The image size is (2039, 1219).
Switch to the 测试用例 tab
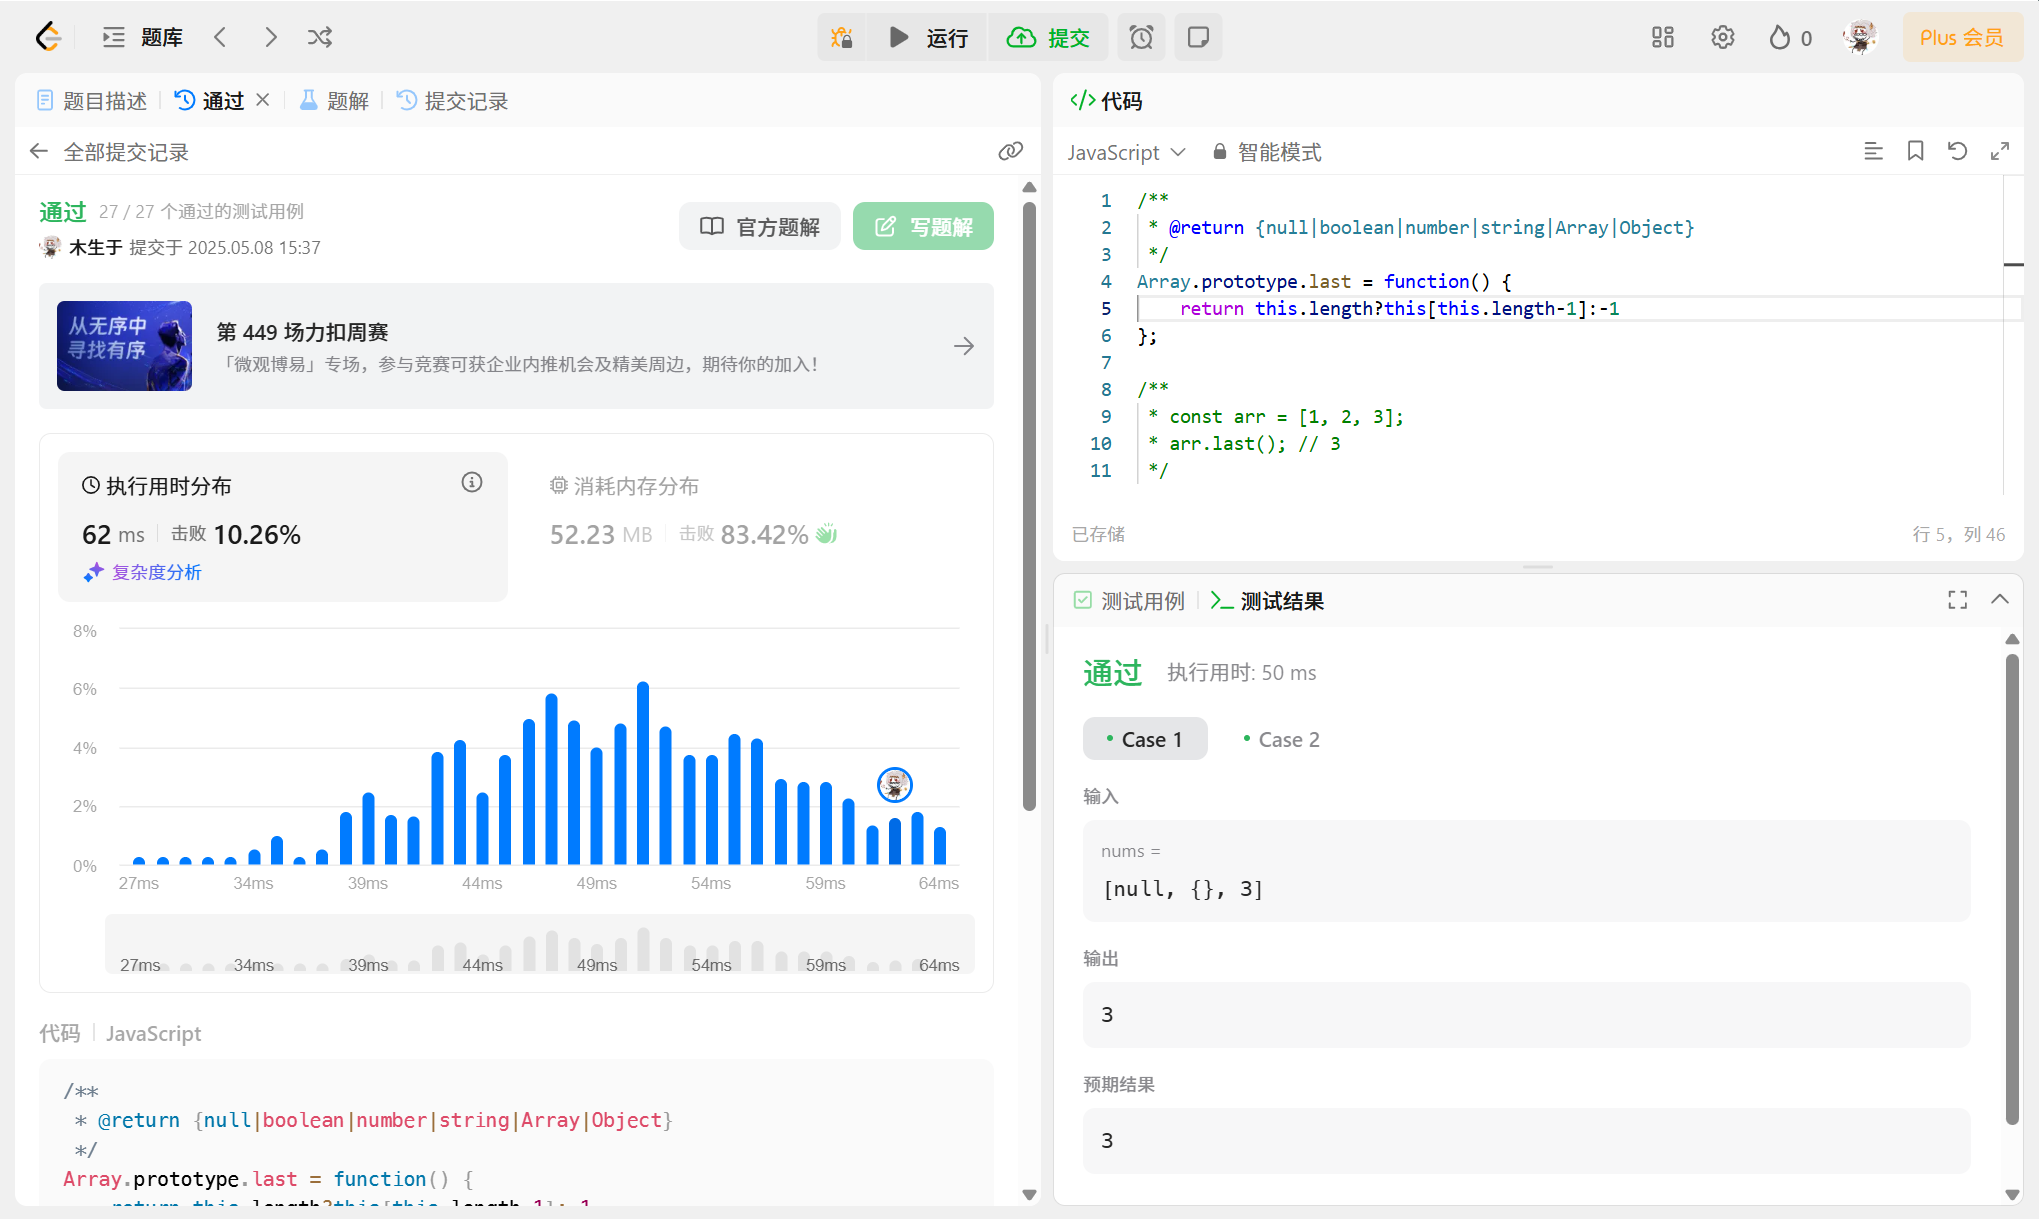click(x=1129, y=601)
